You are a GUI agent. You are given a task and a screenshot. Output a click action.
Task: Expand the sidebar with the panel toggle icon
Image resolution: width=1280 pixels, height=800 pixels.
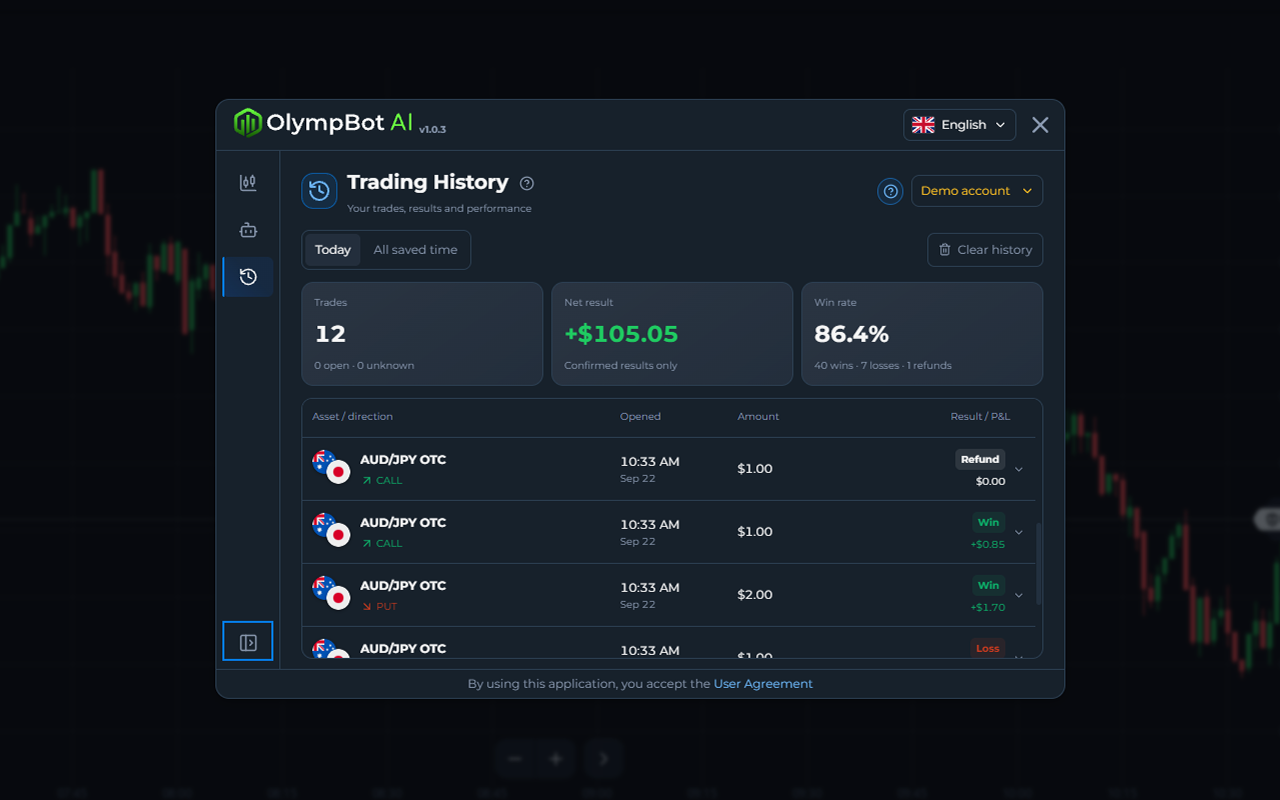[x=248, y=642]
